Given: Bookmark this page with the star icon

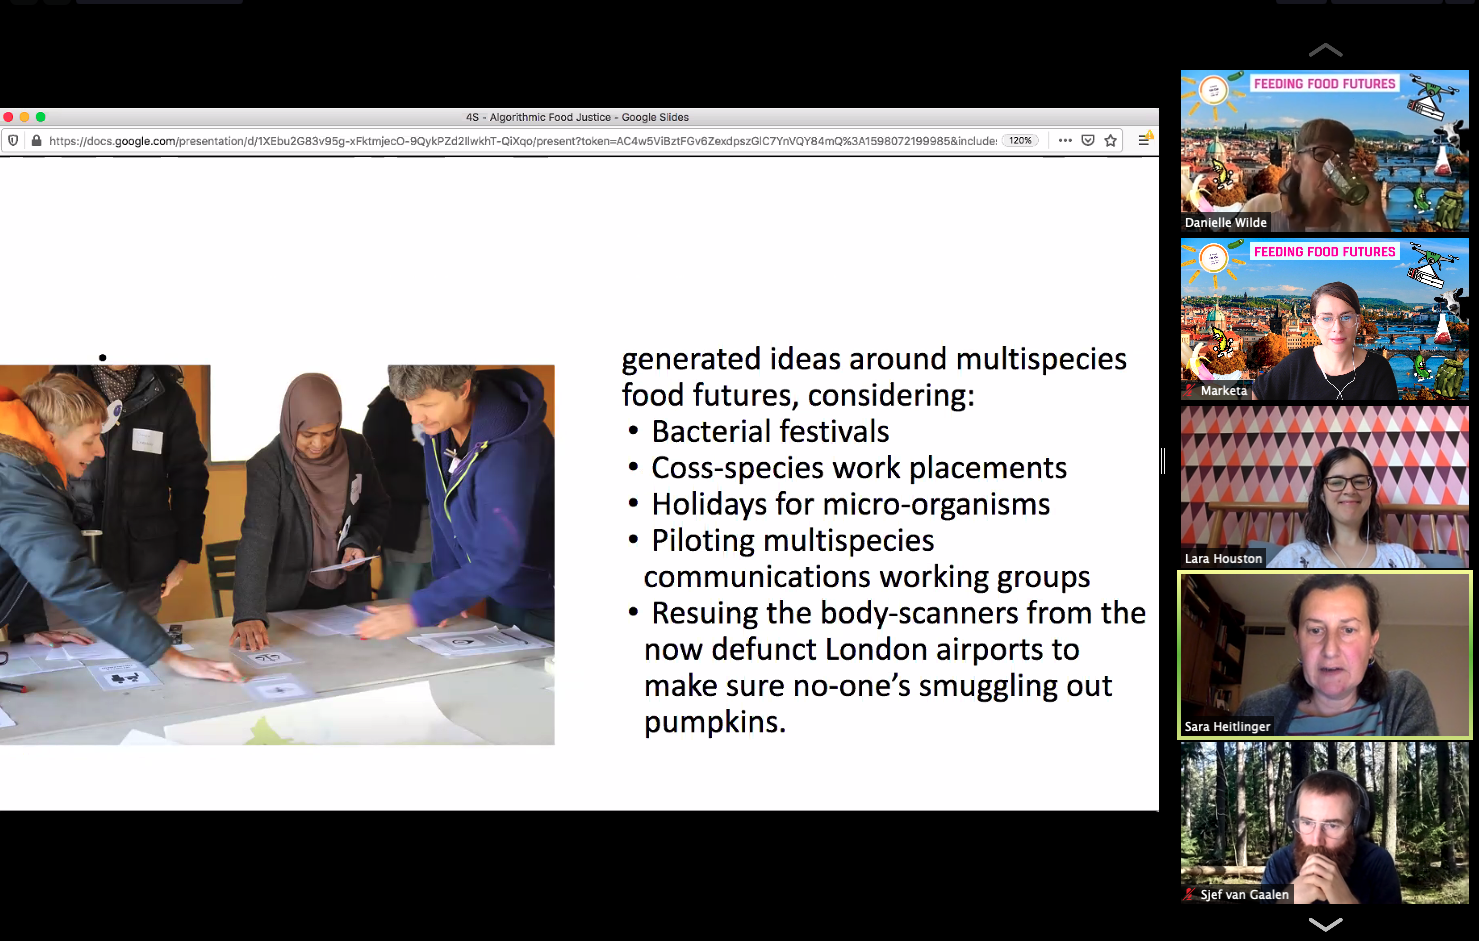Looking at the screenshot, I should pos(1110,141).
